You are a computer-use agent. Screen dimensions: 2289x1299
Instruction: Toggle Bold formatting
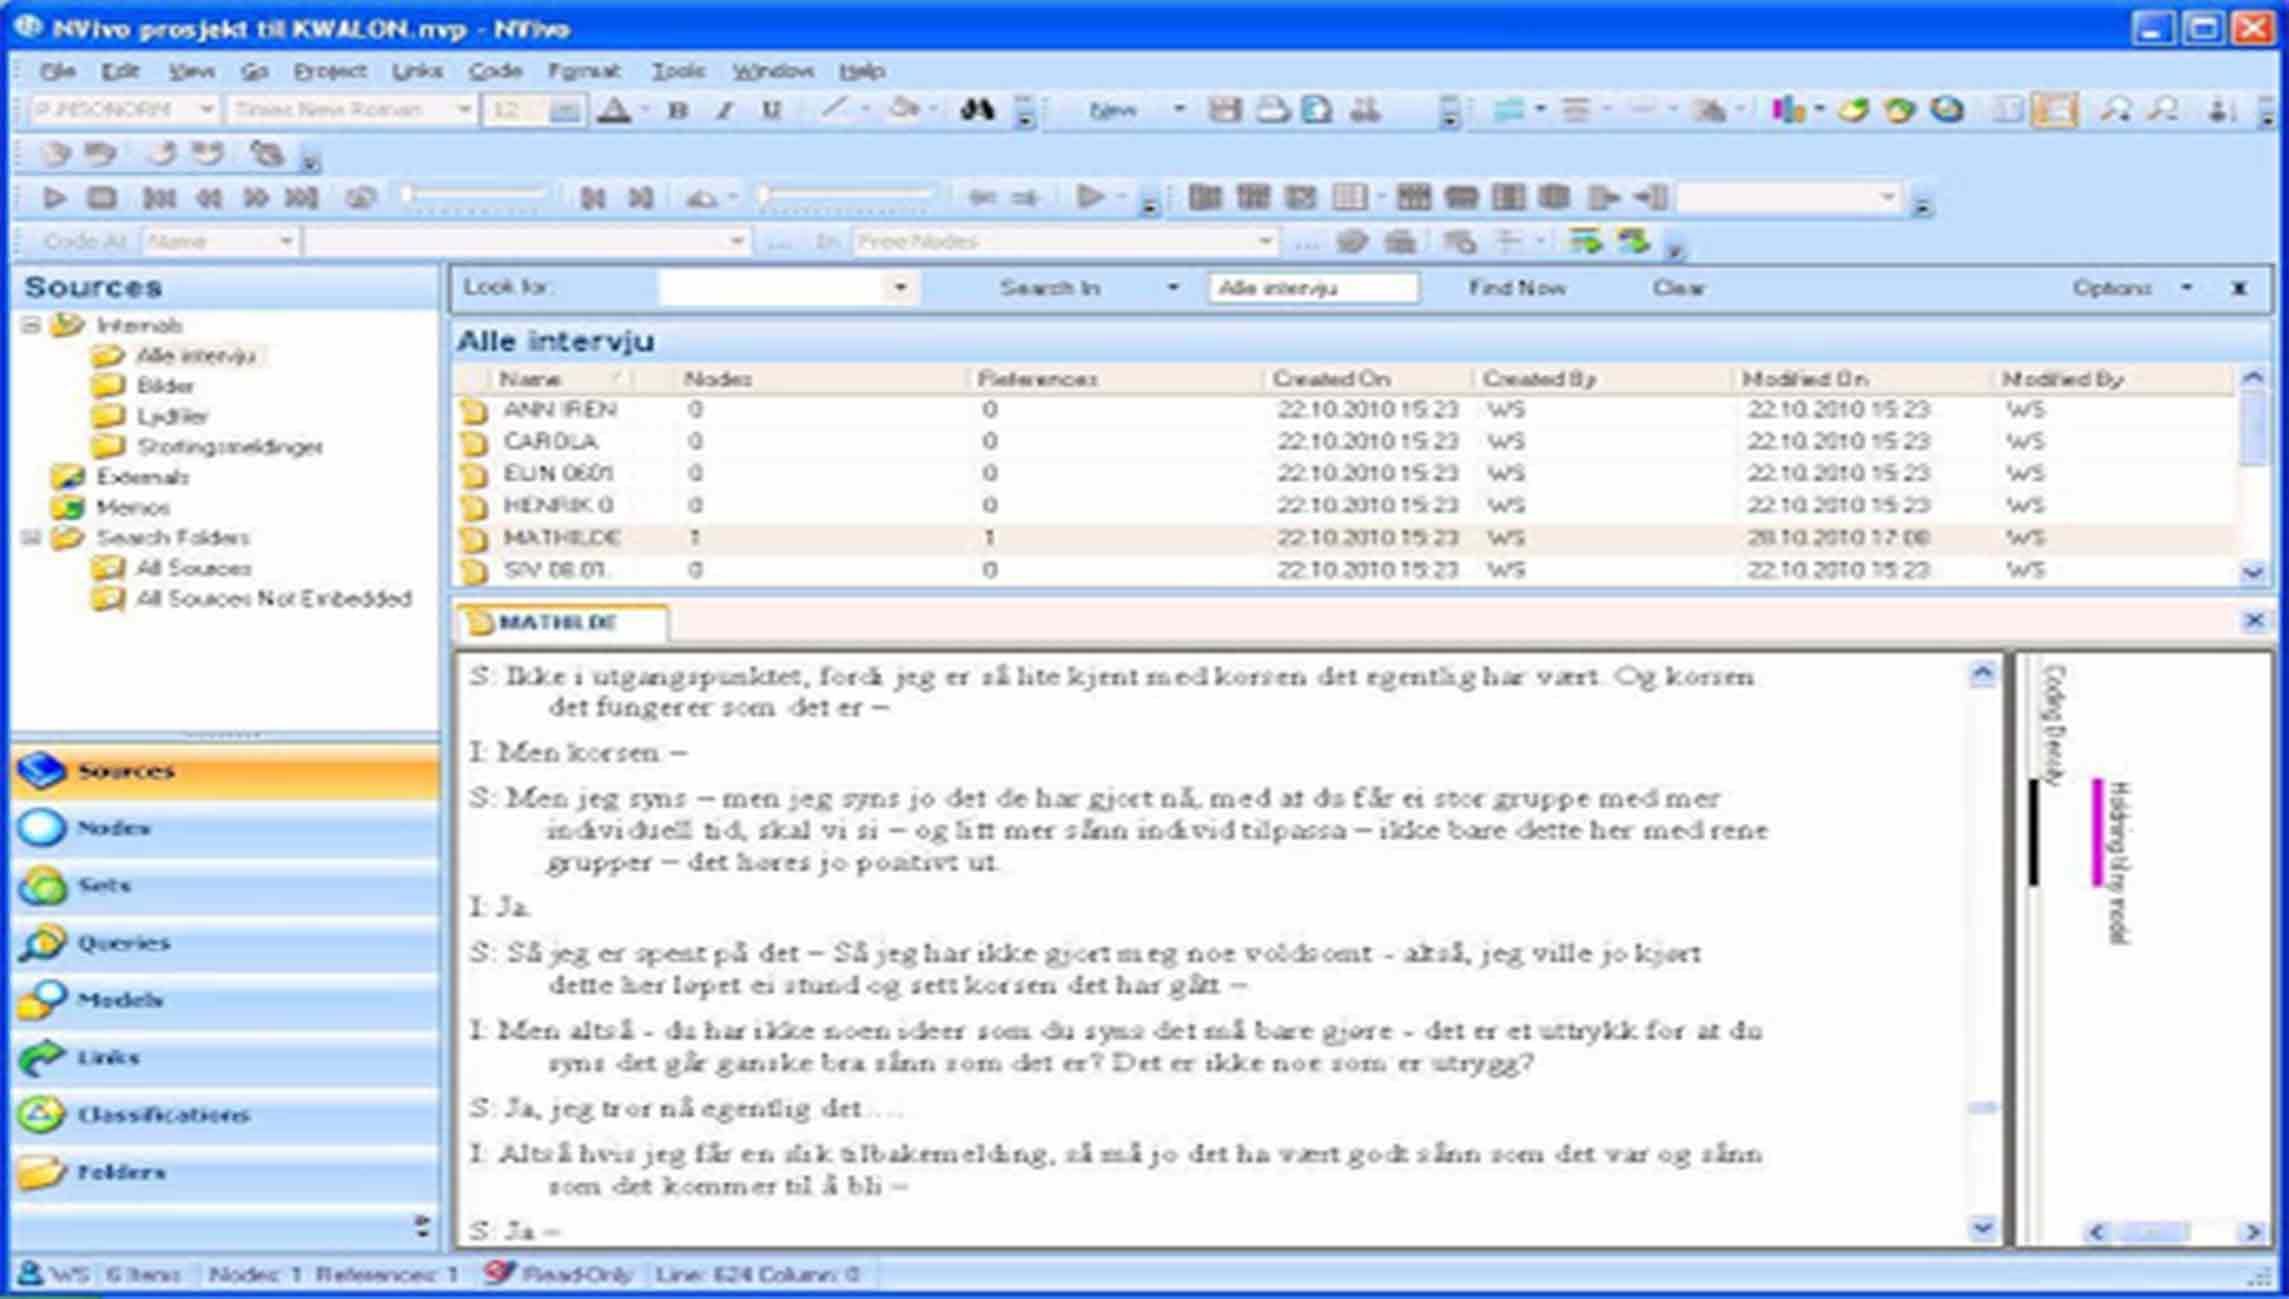(677, 110)
